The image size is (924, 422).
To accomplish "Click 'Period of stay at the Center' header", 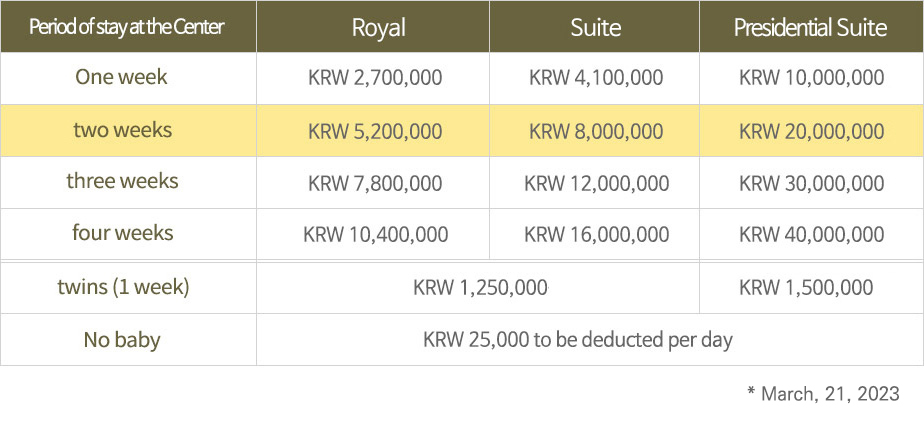I will pyautogui.click(x=127, y=27).
